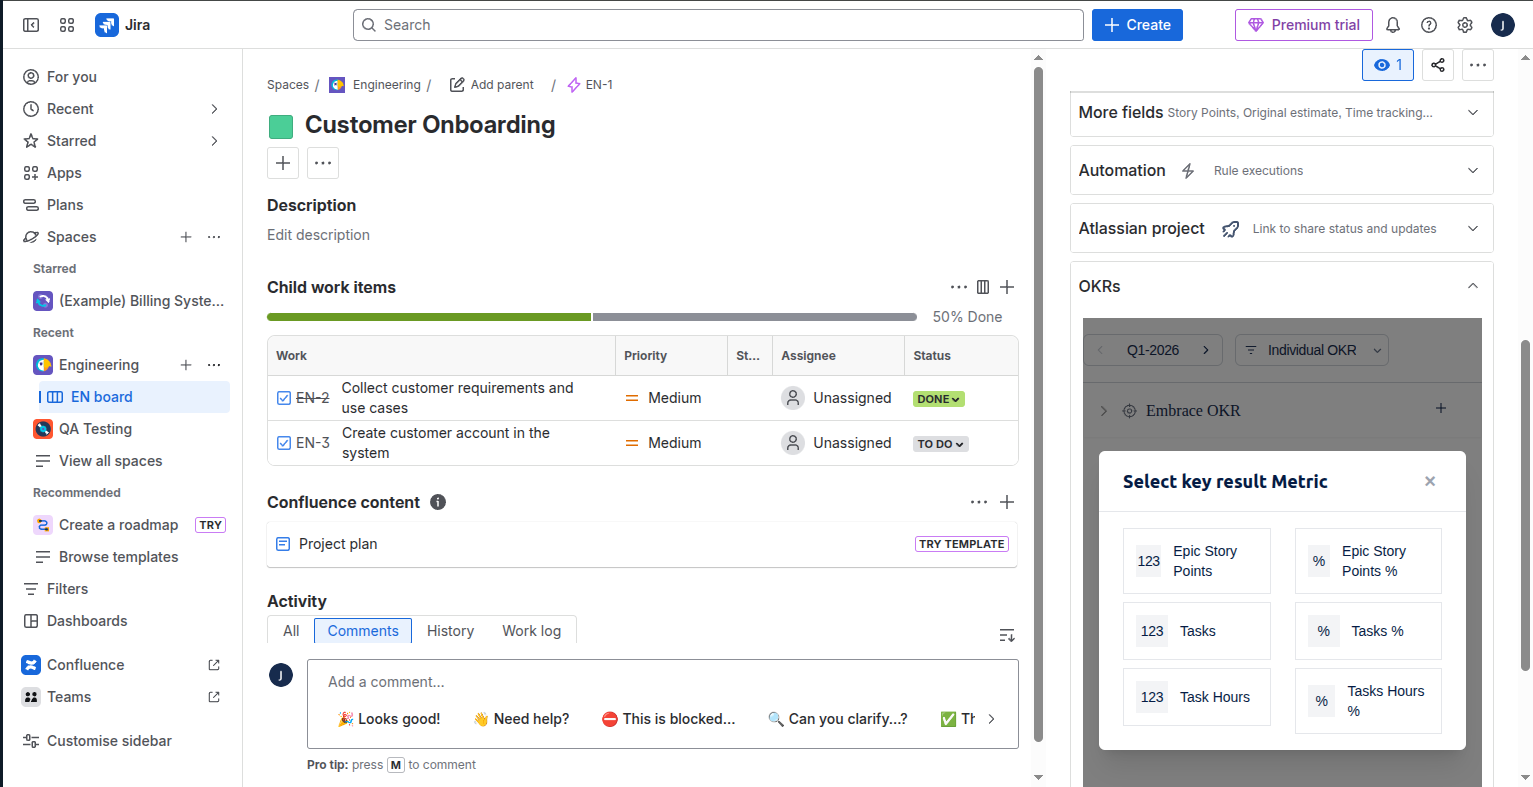Open the help question-mark icon
The image size is (1533, 787).
pyautogui.click(x=1429, y=25)
